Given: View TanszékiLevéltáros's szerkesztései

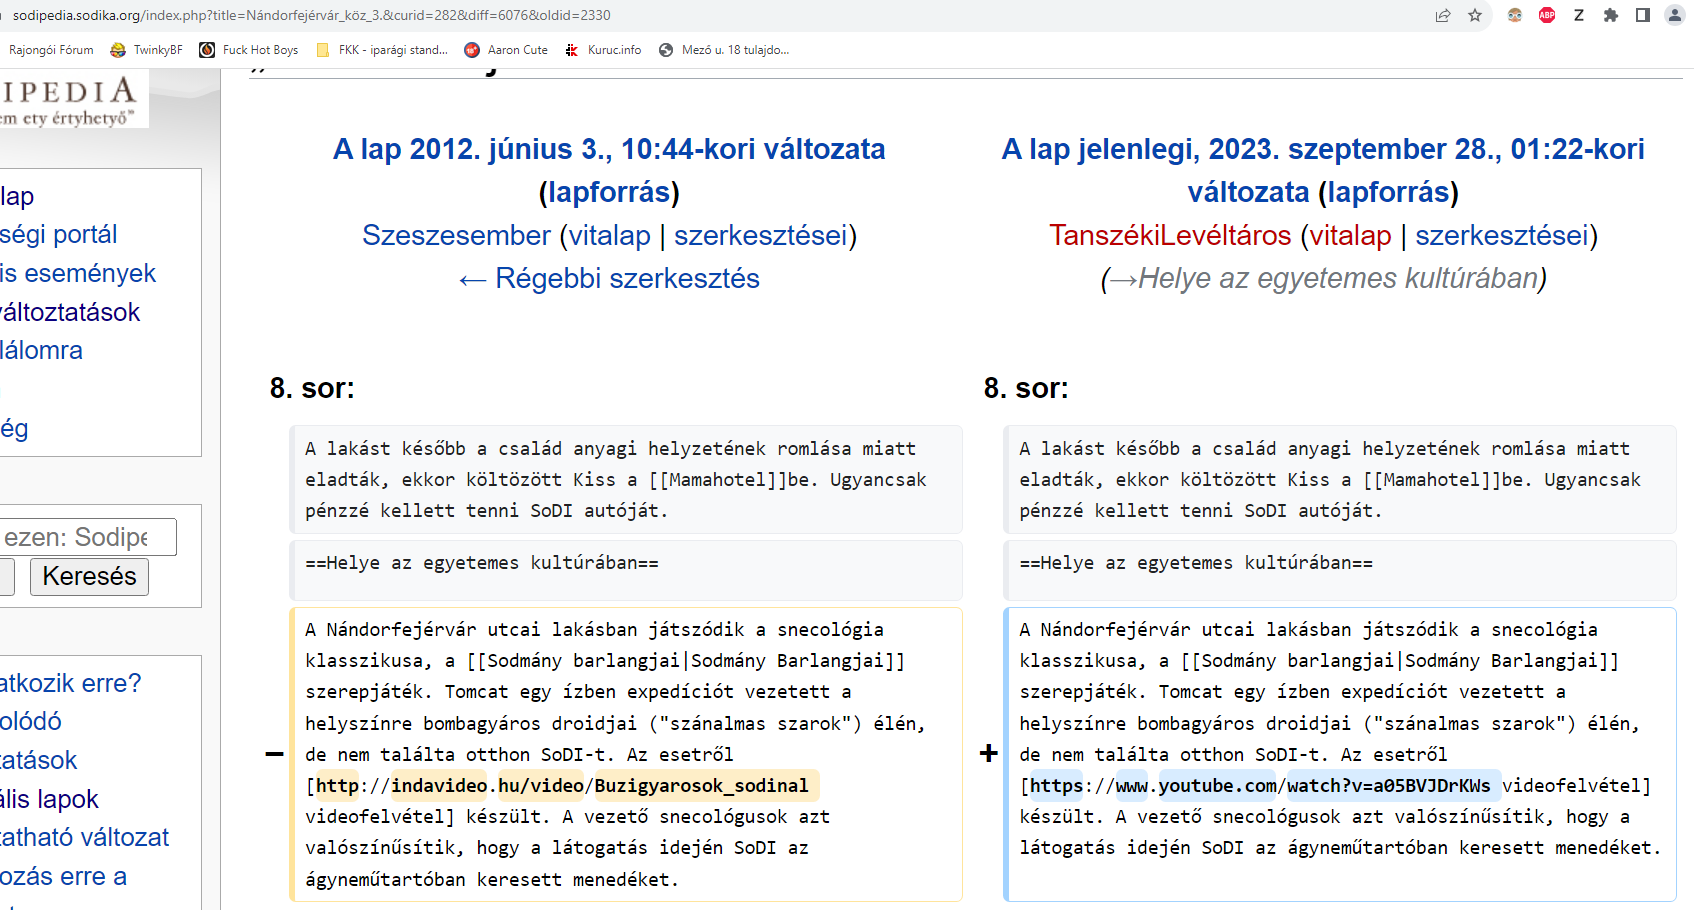Looking at the screenshot, I should pos(1502,235).
